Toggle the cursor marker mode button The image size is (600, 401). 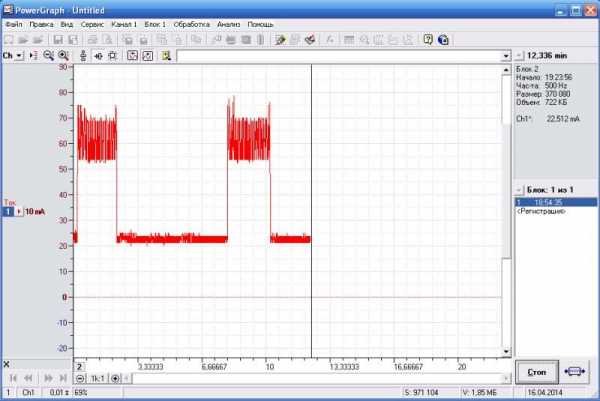click(33, 56)
